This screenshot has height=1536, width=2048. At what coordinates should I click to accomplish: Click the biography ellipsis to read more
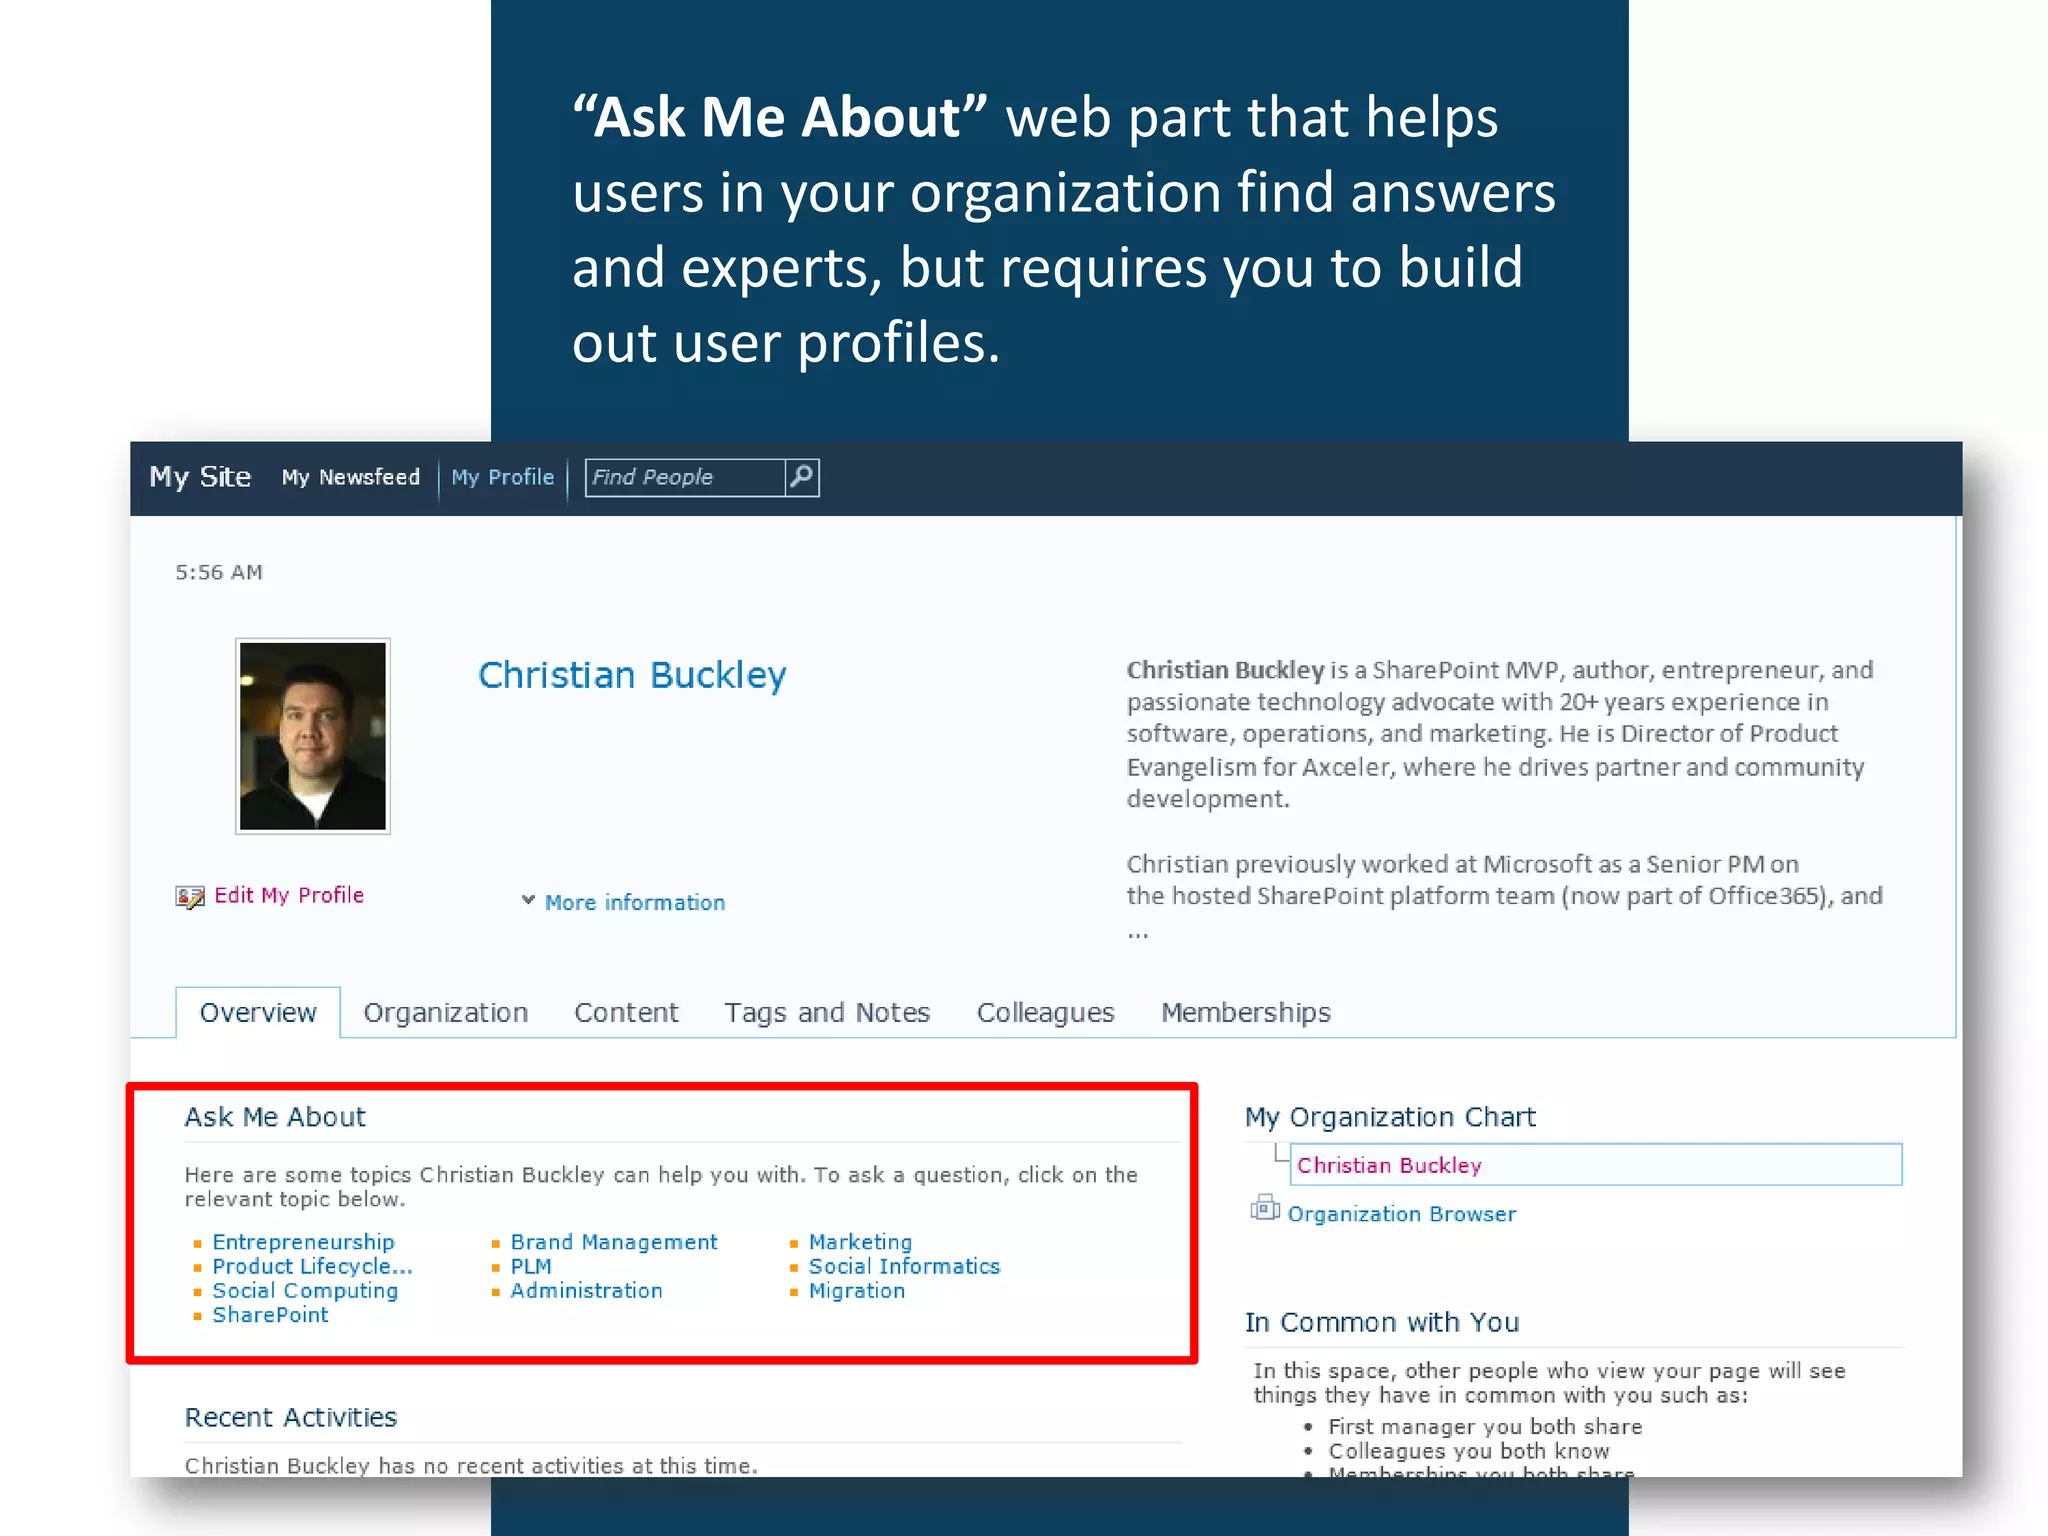[1138, 934]
